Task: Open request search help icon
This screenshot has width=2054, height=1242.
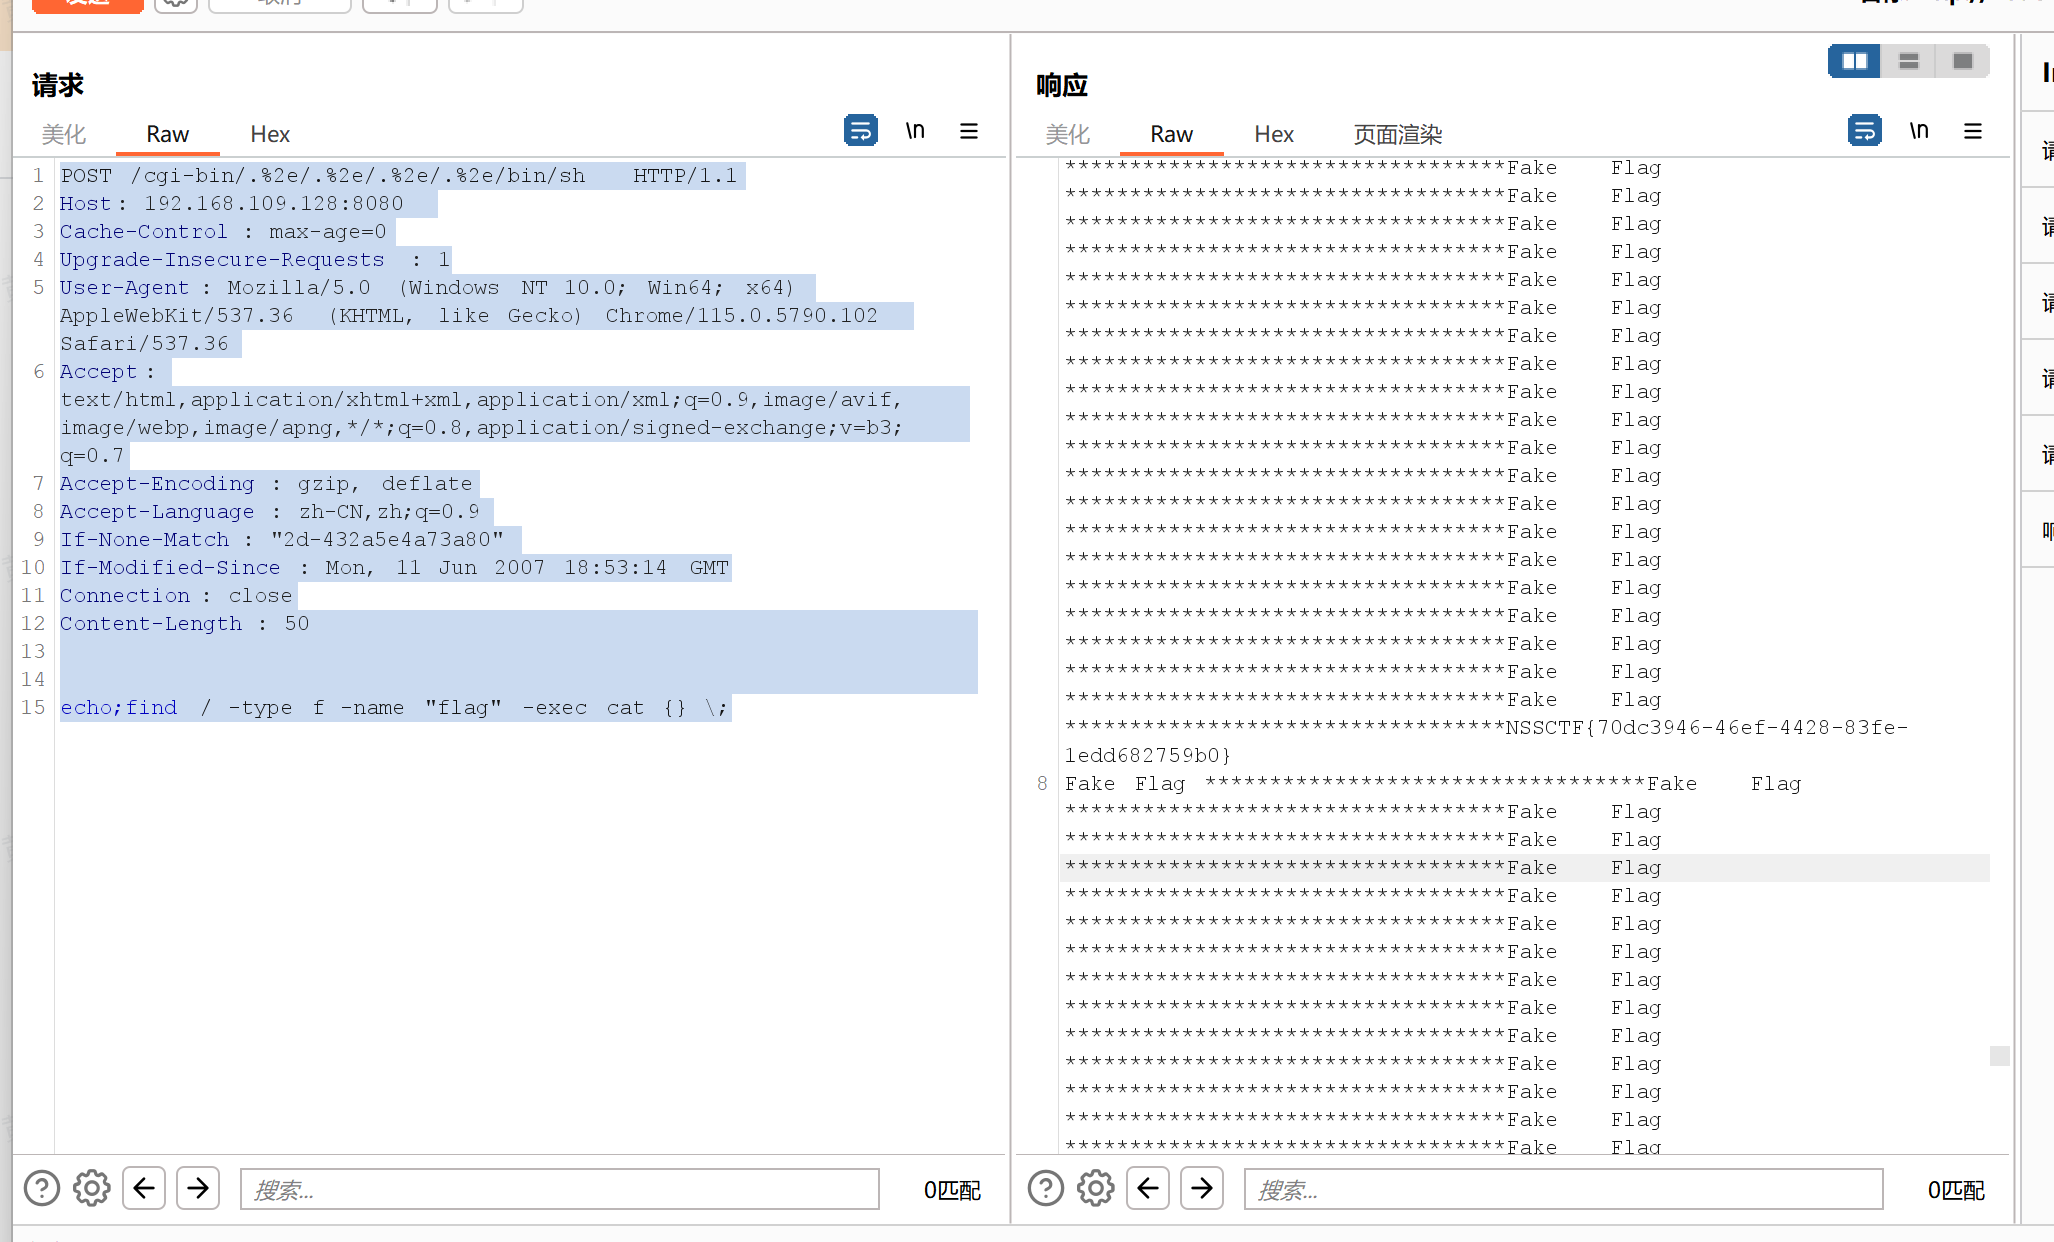Action: click(42, 1188)
